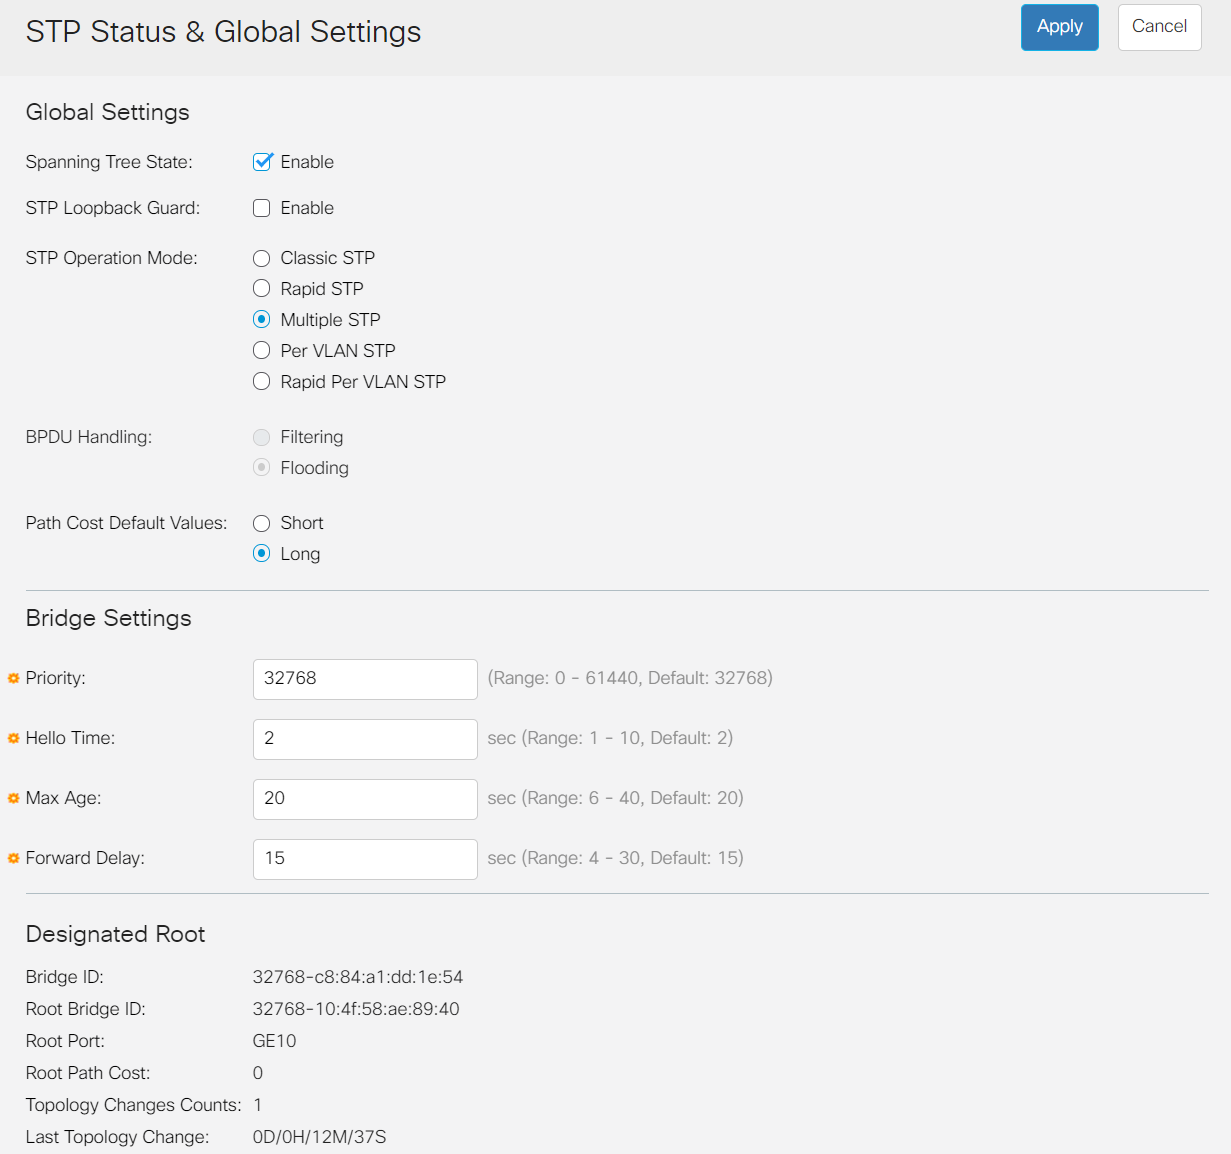Choose Rapid Per VLAN STP mode
This screenshot has width=1231, height=1154.
(x=262, y=382)
